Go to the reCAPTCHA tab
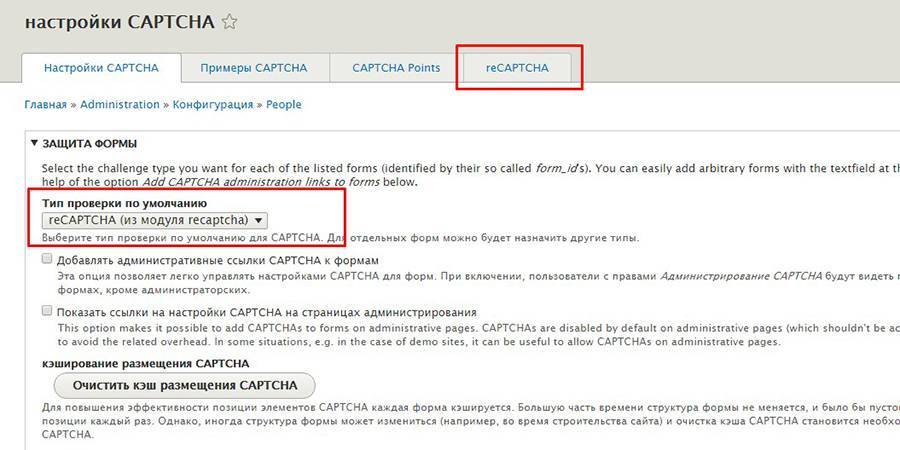 (517, 68)
